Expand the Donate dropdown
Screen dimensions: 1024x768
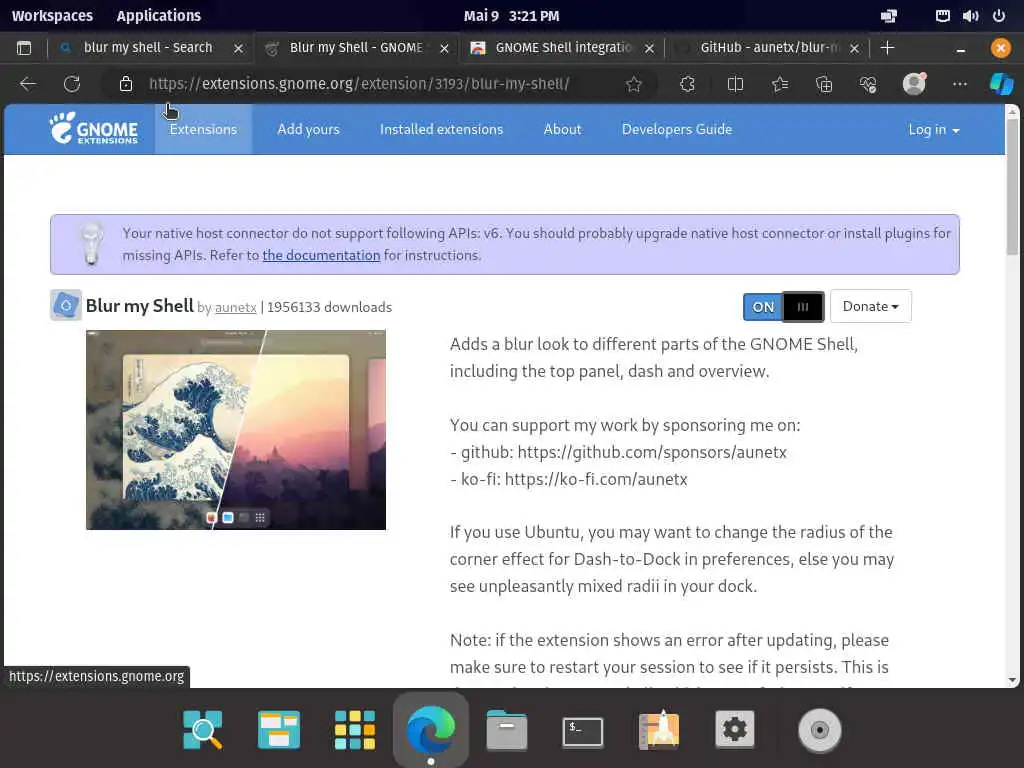pos(871,306)
